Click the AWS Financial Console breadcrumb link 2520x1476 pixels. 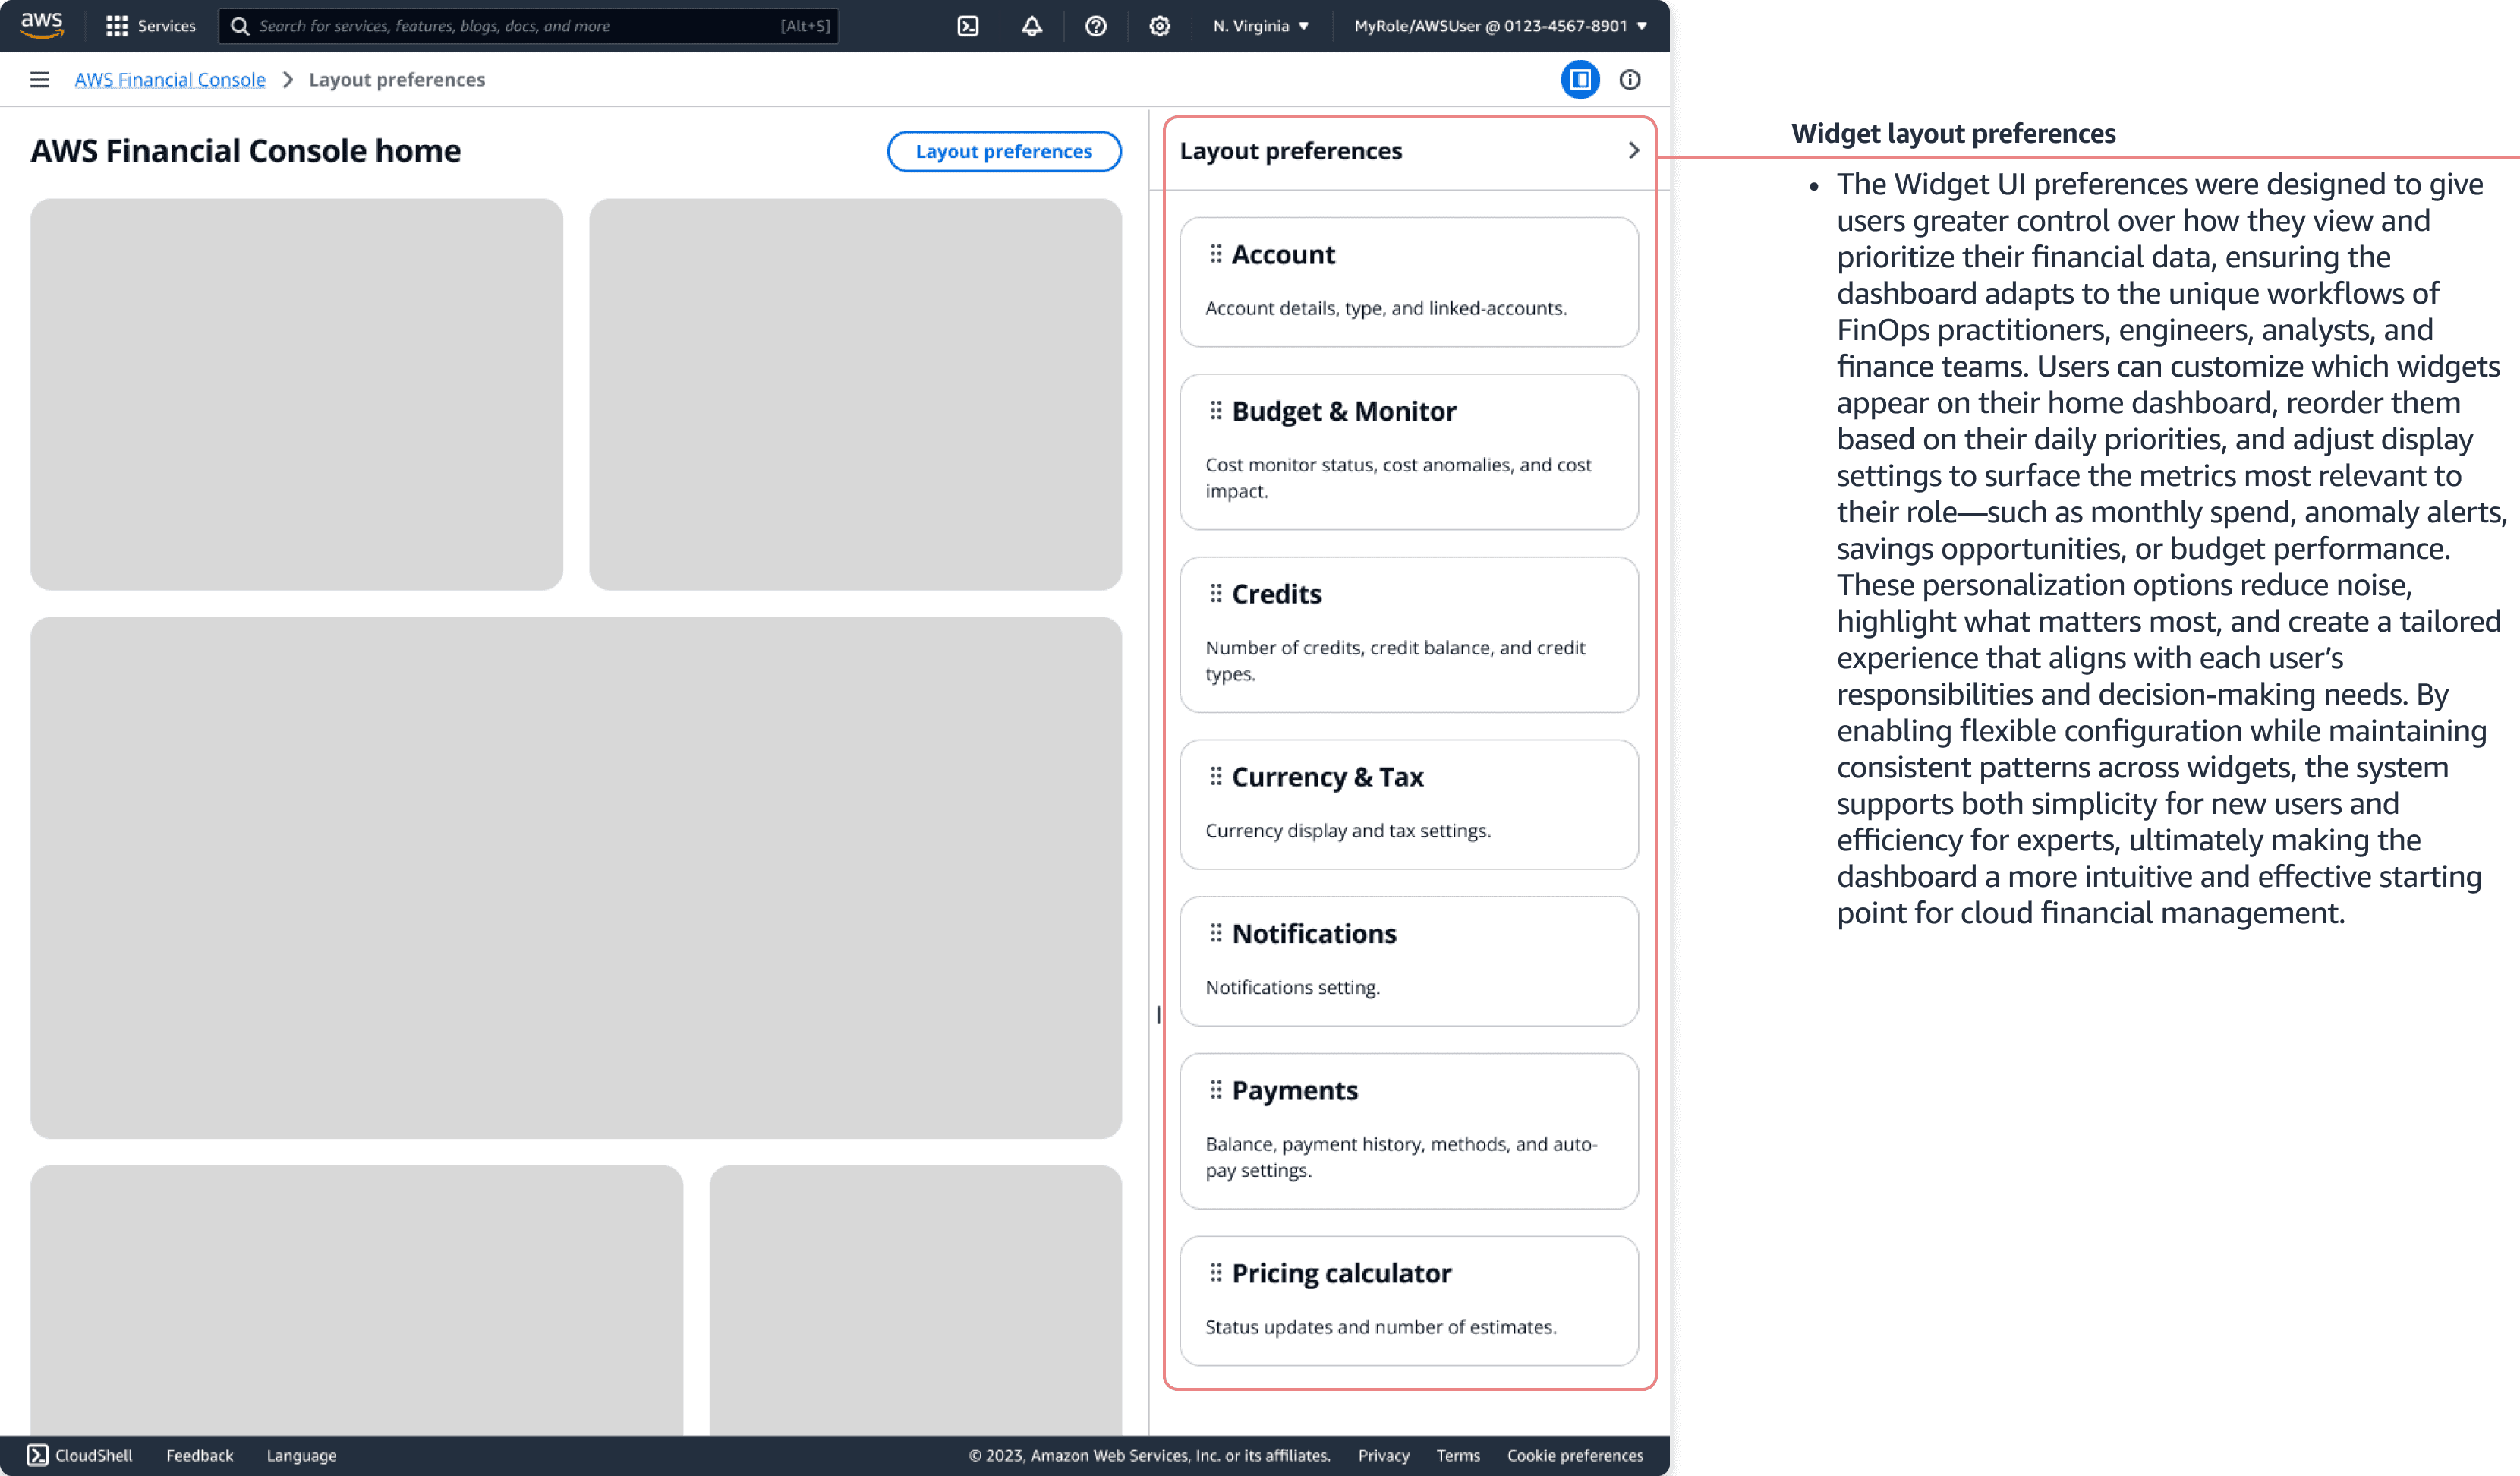tap(170, 79)
